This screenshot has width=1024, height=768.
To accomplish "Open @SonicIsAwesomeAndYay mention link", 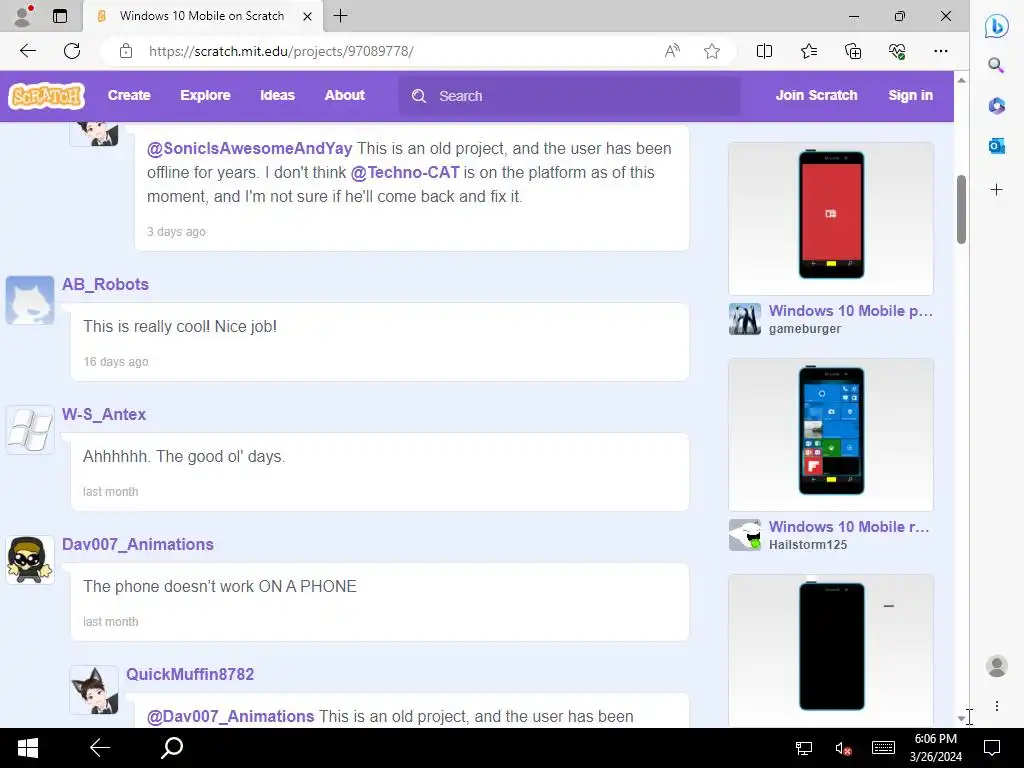I will pyautogui.click(x=249, y=148).
